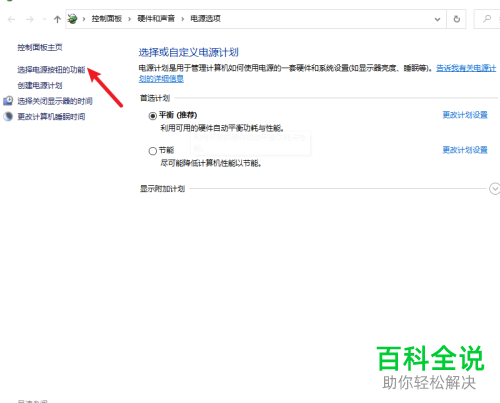500x403 pixels.
Task: Open recent locations dropdown arrow
Action: [x=45, y=19]
